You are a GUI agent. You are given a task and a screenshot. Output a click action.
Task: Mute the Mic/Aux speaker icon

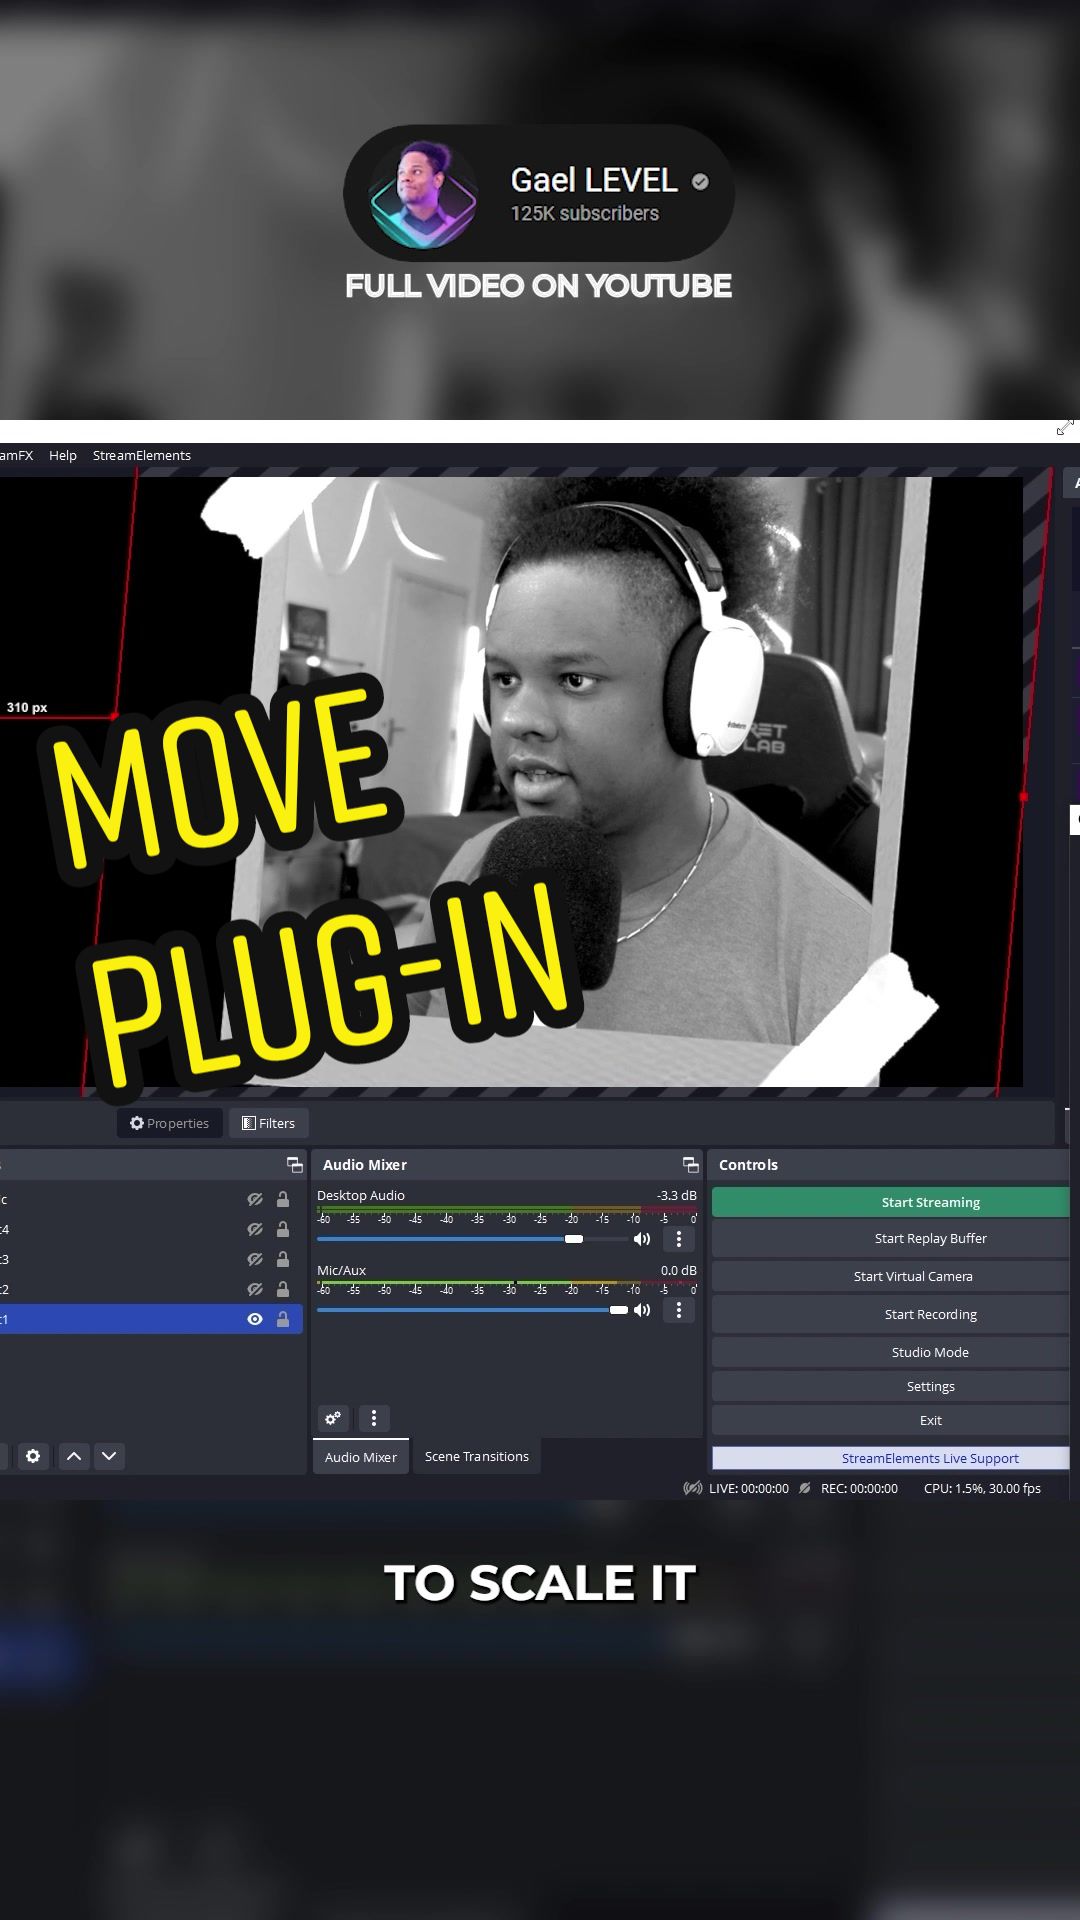(642, 1310)
